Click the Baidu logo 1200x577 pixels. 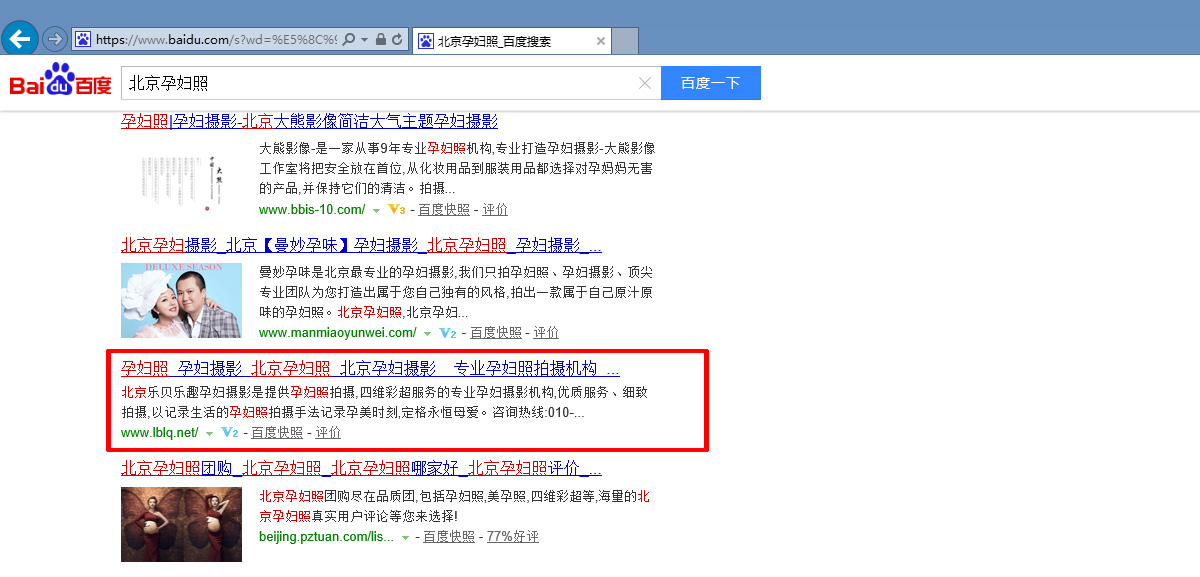click(x=60, y=82)
